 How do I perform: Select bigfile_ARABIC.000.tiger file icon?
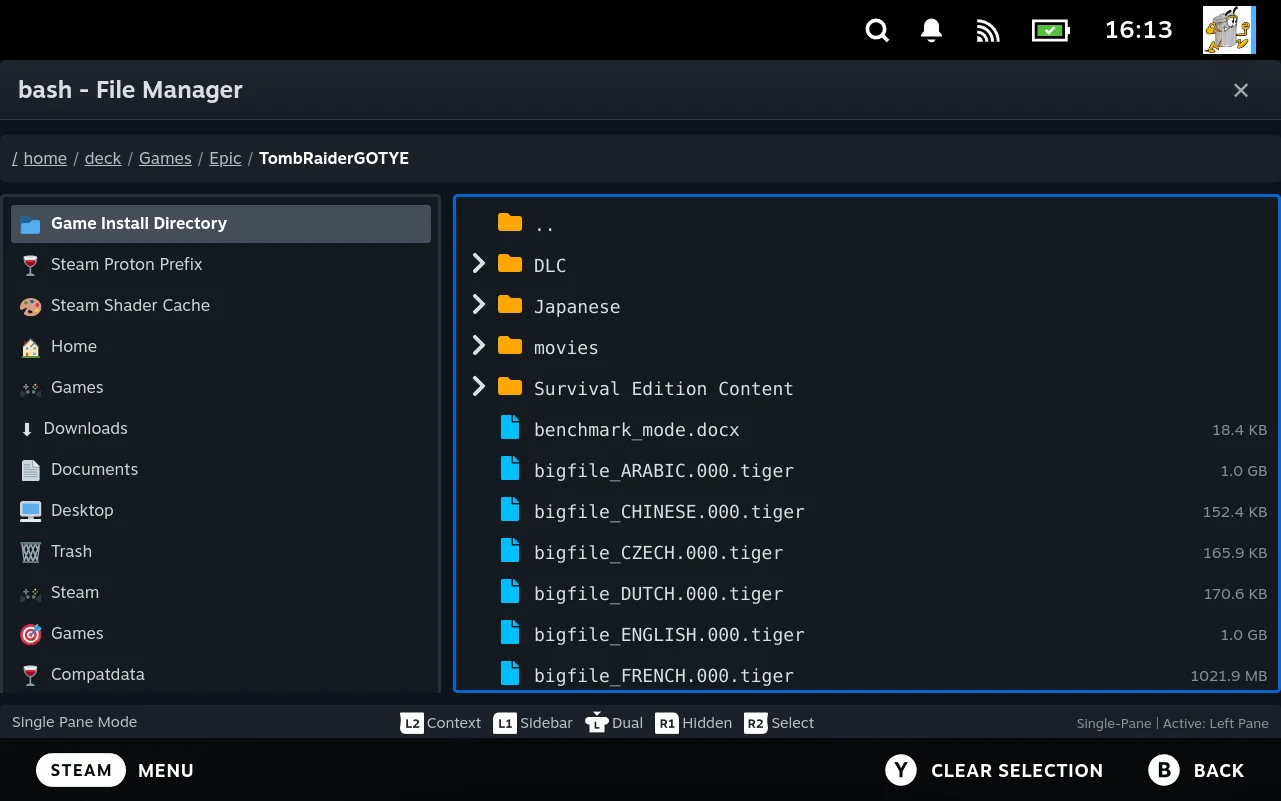pos(510,469)
